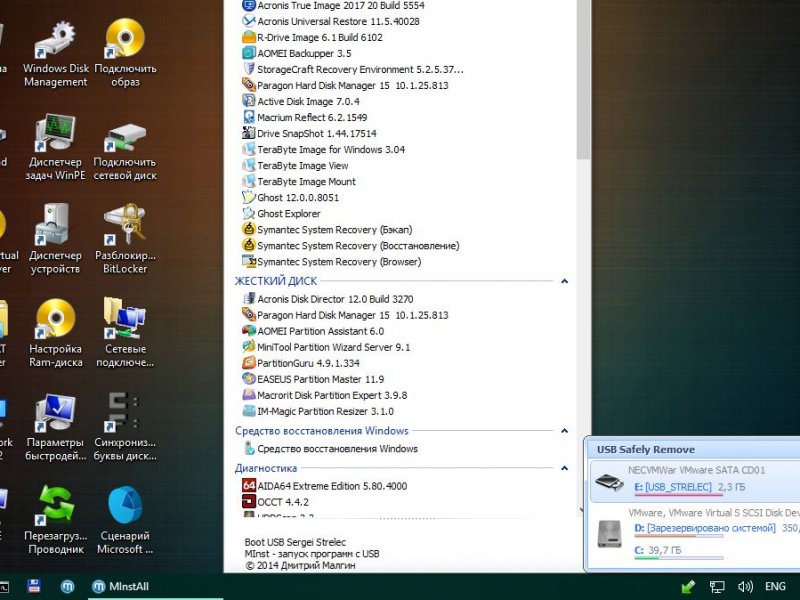
Task: Open Windows Disk Management desktop shortcut
Action: [x=56, y=54]
